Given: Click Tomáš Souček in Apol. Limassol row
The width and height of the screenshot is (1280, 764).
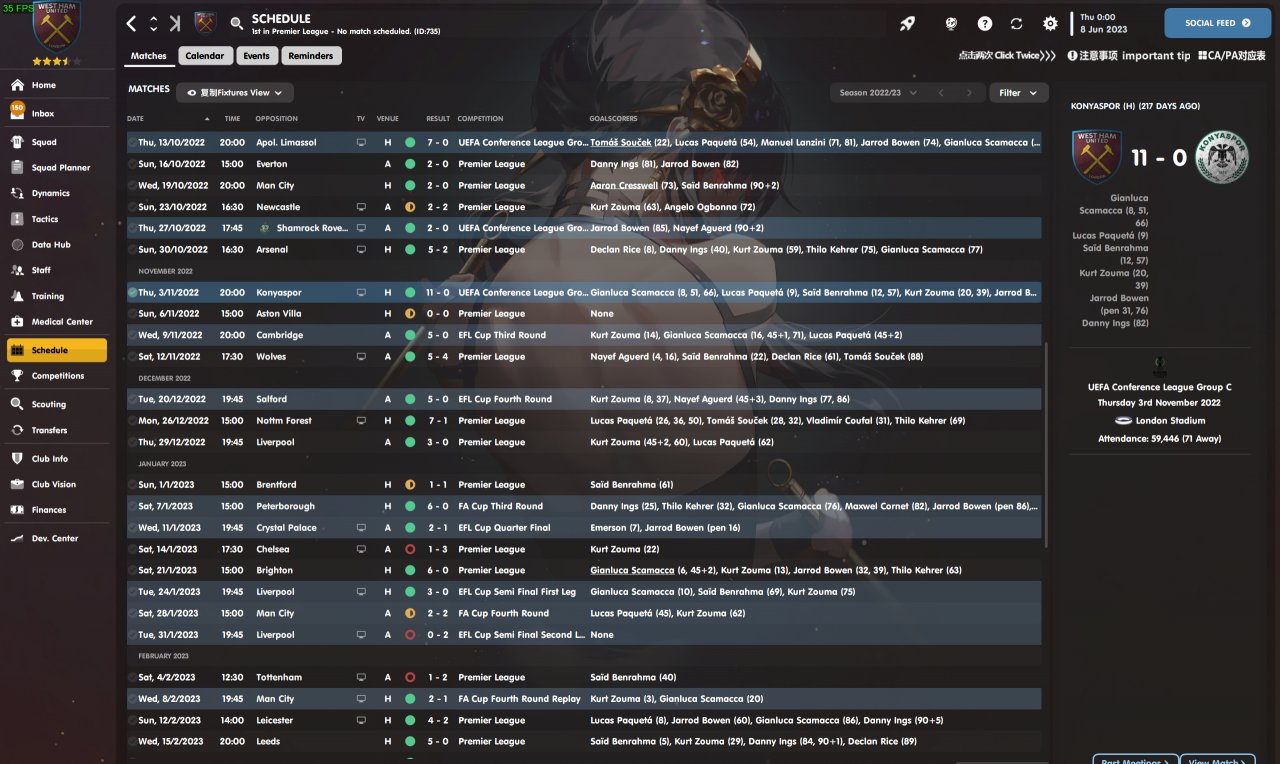Looking at the screenshot, I should tap(621, 143).
